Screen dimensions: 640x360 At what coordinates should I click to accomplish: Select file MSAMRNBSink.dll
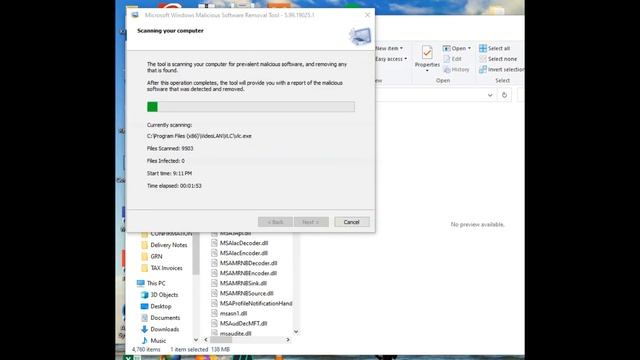[x=239, y=283]
